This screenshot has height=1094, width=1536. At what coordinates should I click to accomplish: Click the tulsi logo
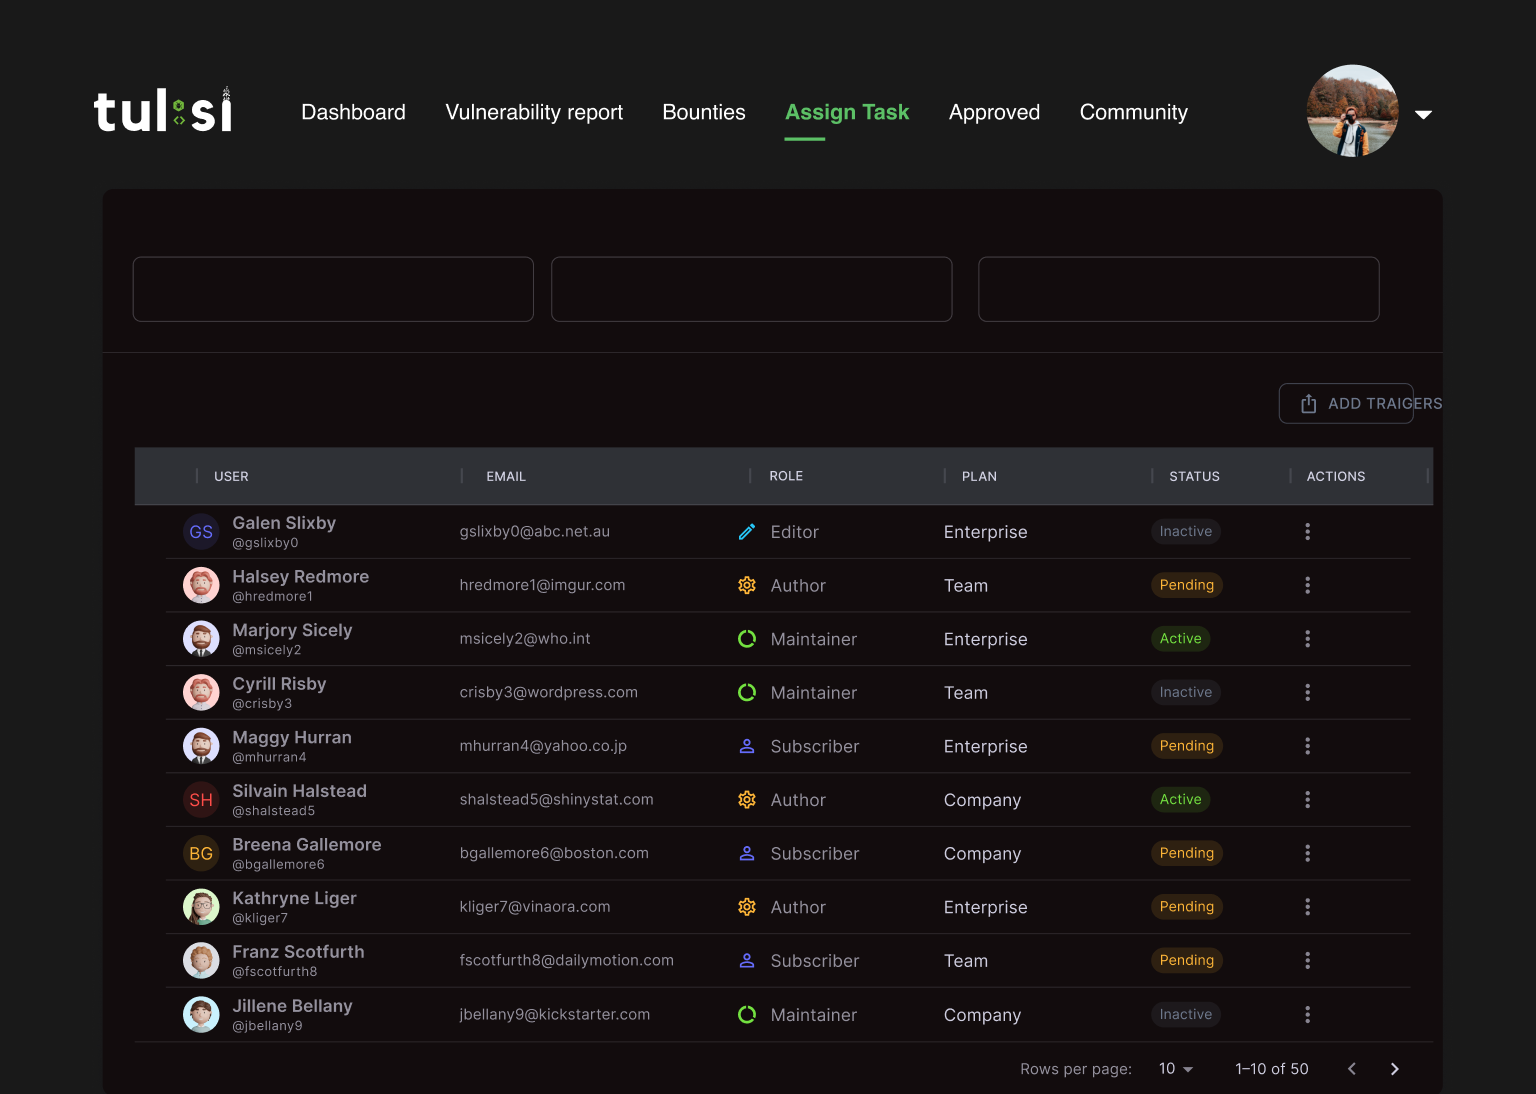tap(163, 111)
